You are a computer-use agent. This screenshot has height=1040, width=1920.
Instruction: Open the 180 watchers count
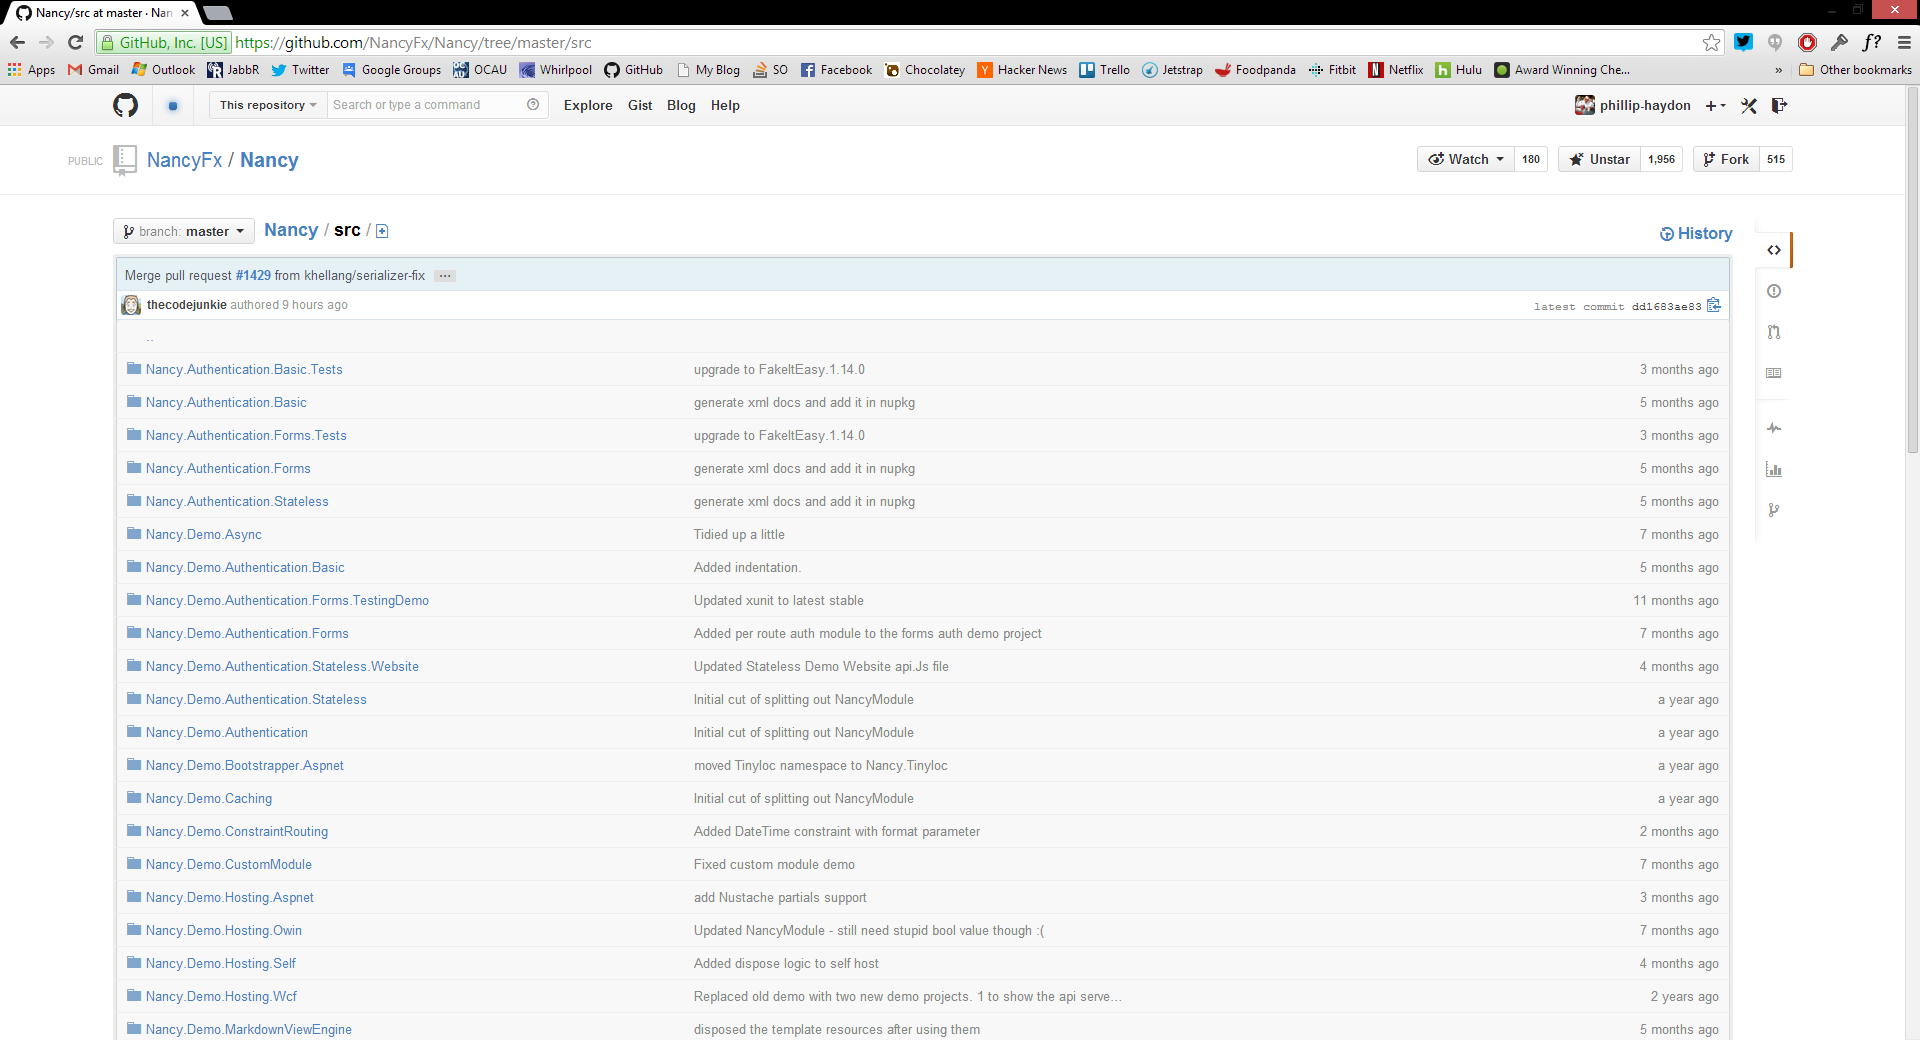[x=1531, y=159]
